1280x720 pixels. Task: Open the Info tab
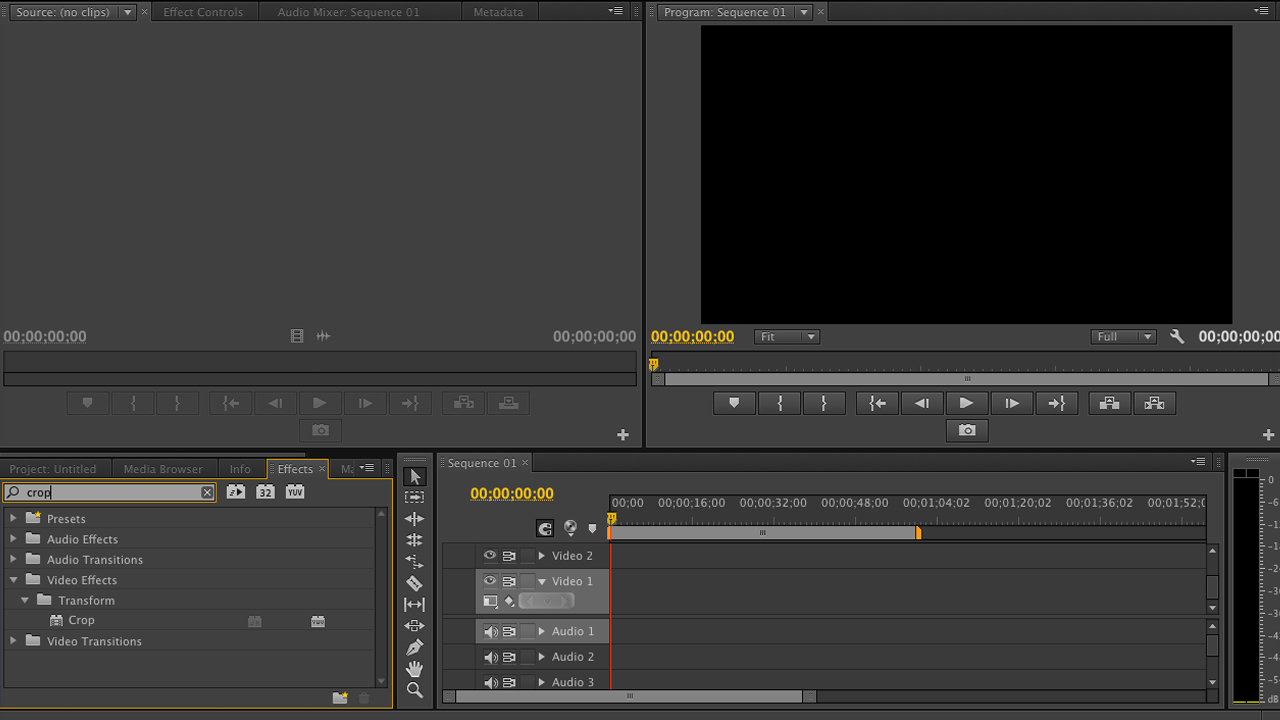(x=240, y=469)
